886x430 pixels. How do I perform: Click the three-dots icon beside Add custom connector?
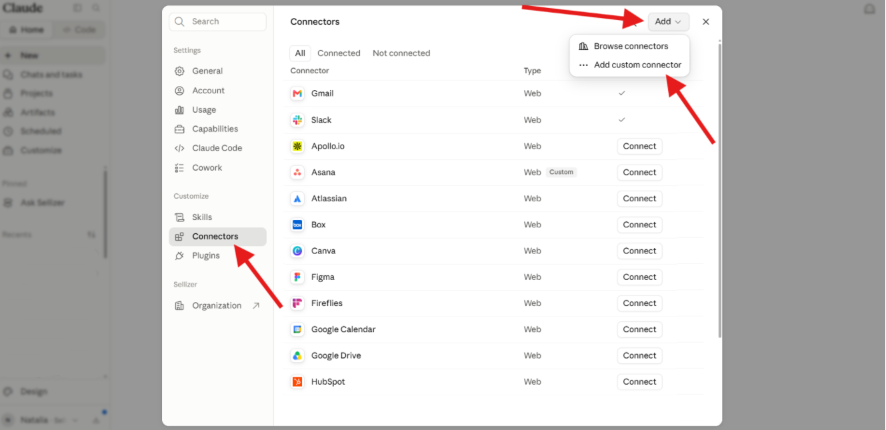point(583,65)
